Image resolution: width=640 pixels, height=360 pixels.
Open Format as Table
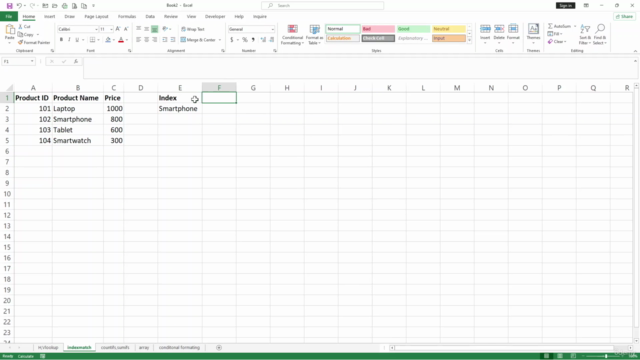tap(314, 34)
